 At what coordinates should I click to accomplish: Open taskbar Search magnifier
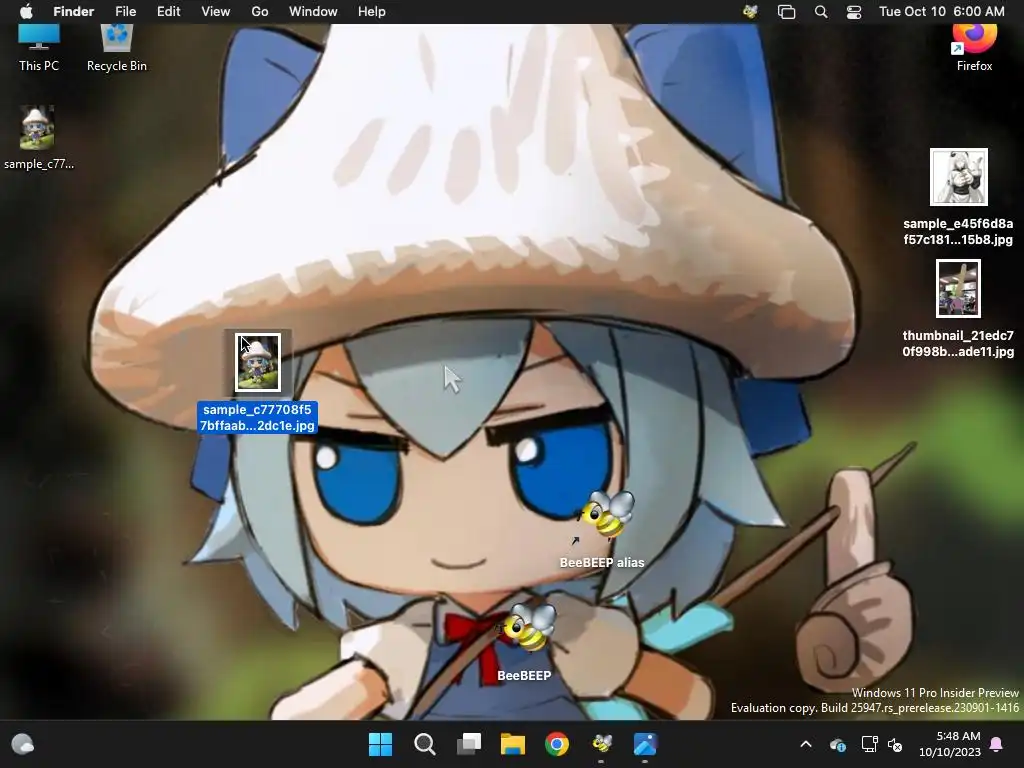pyautogui.click(x=424, y=744)
